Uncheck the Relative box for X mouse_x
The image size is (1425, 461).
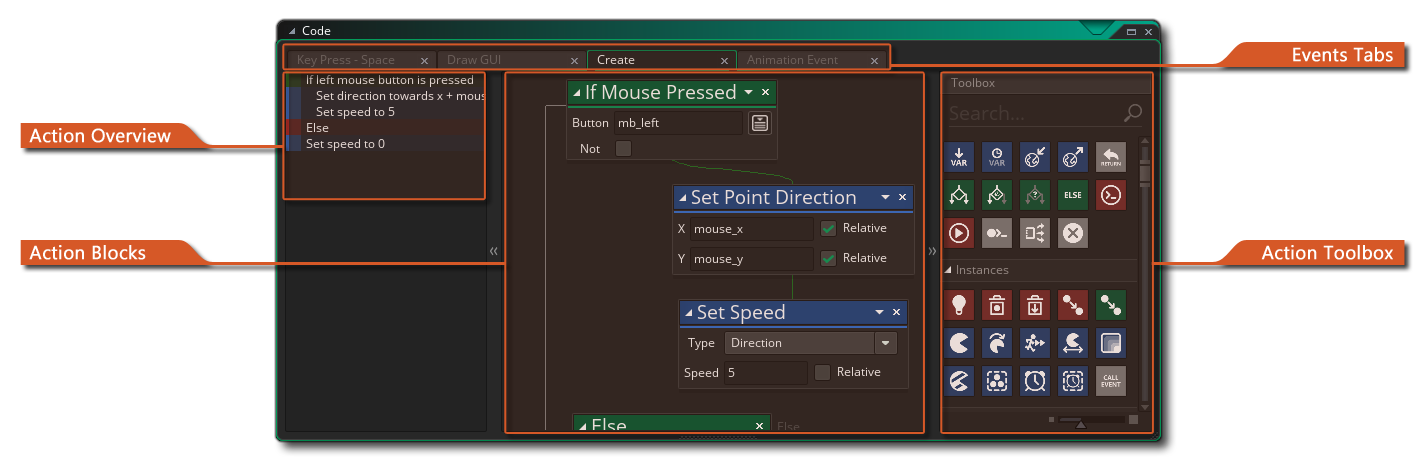828,228
